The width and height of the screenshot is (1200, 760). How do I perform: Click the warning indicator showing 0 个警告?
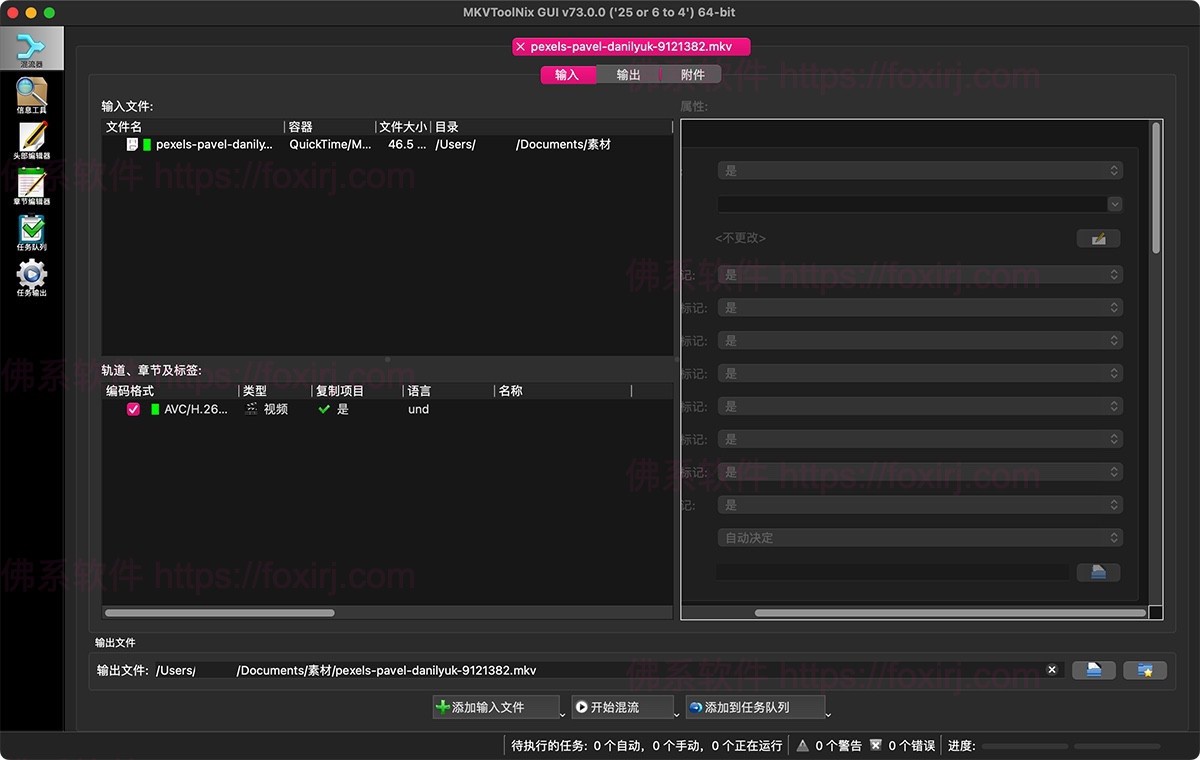828,745
